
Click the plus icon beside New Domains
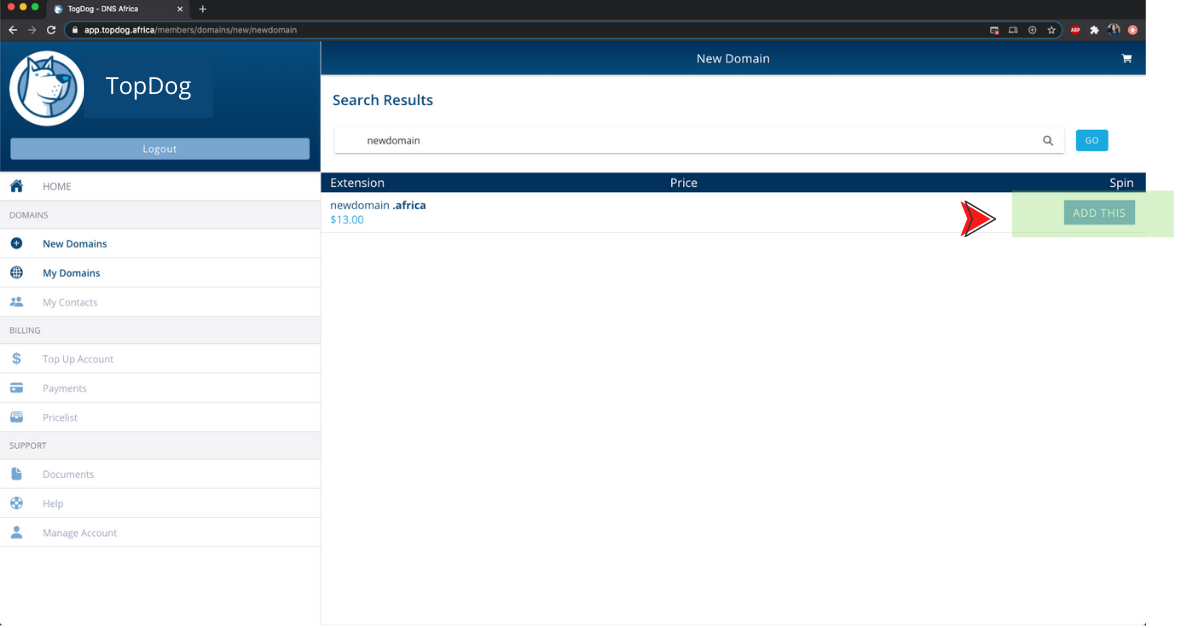coord(17,243)
